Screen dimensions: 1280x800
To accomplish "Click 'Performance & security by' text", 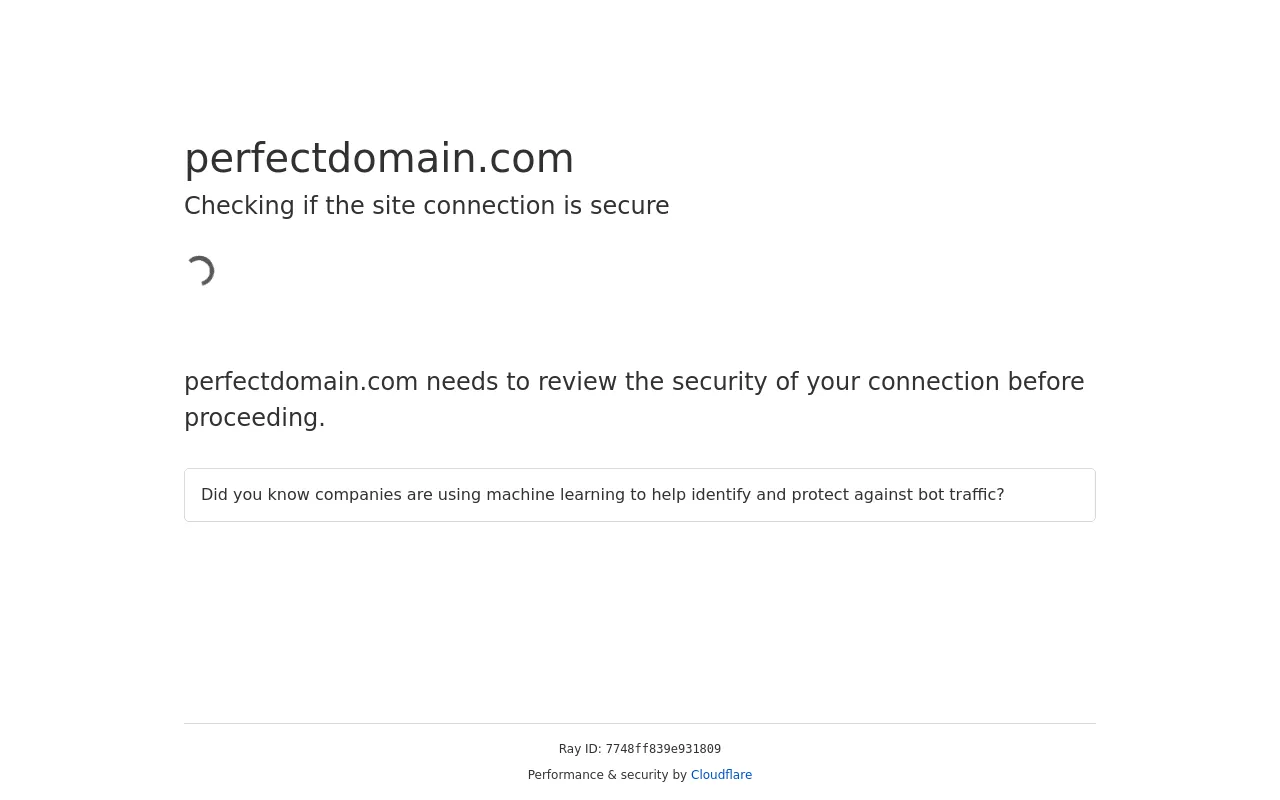I will coord(607,775).
